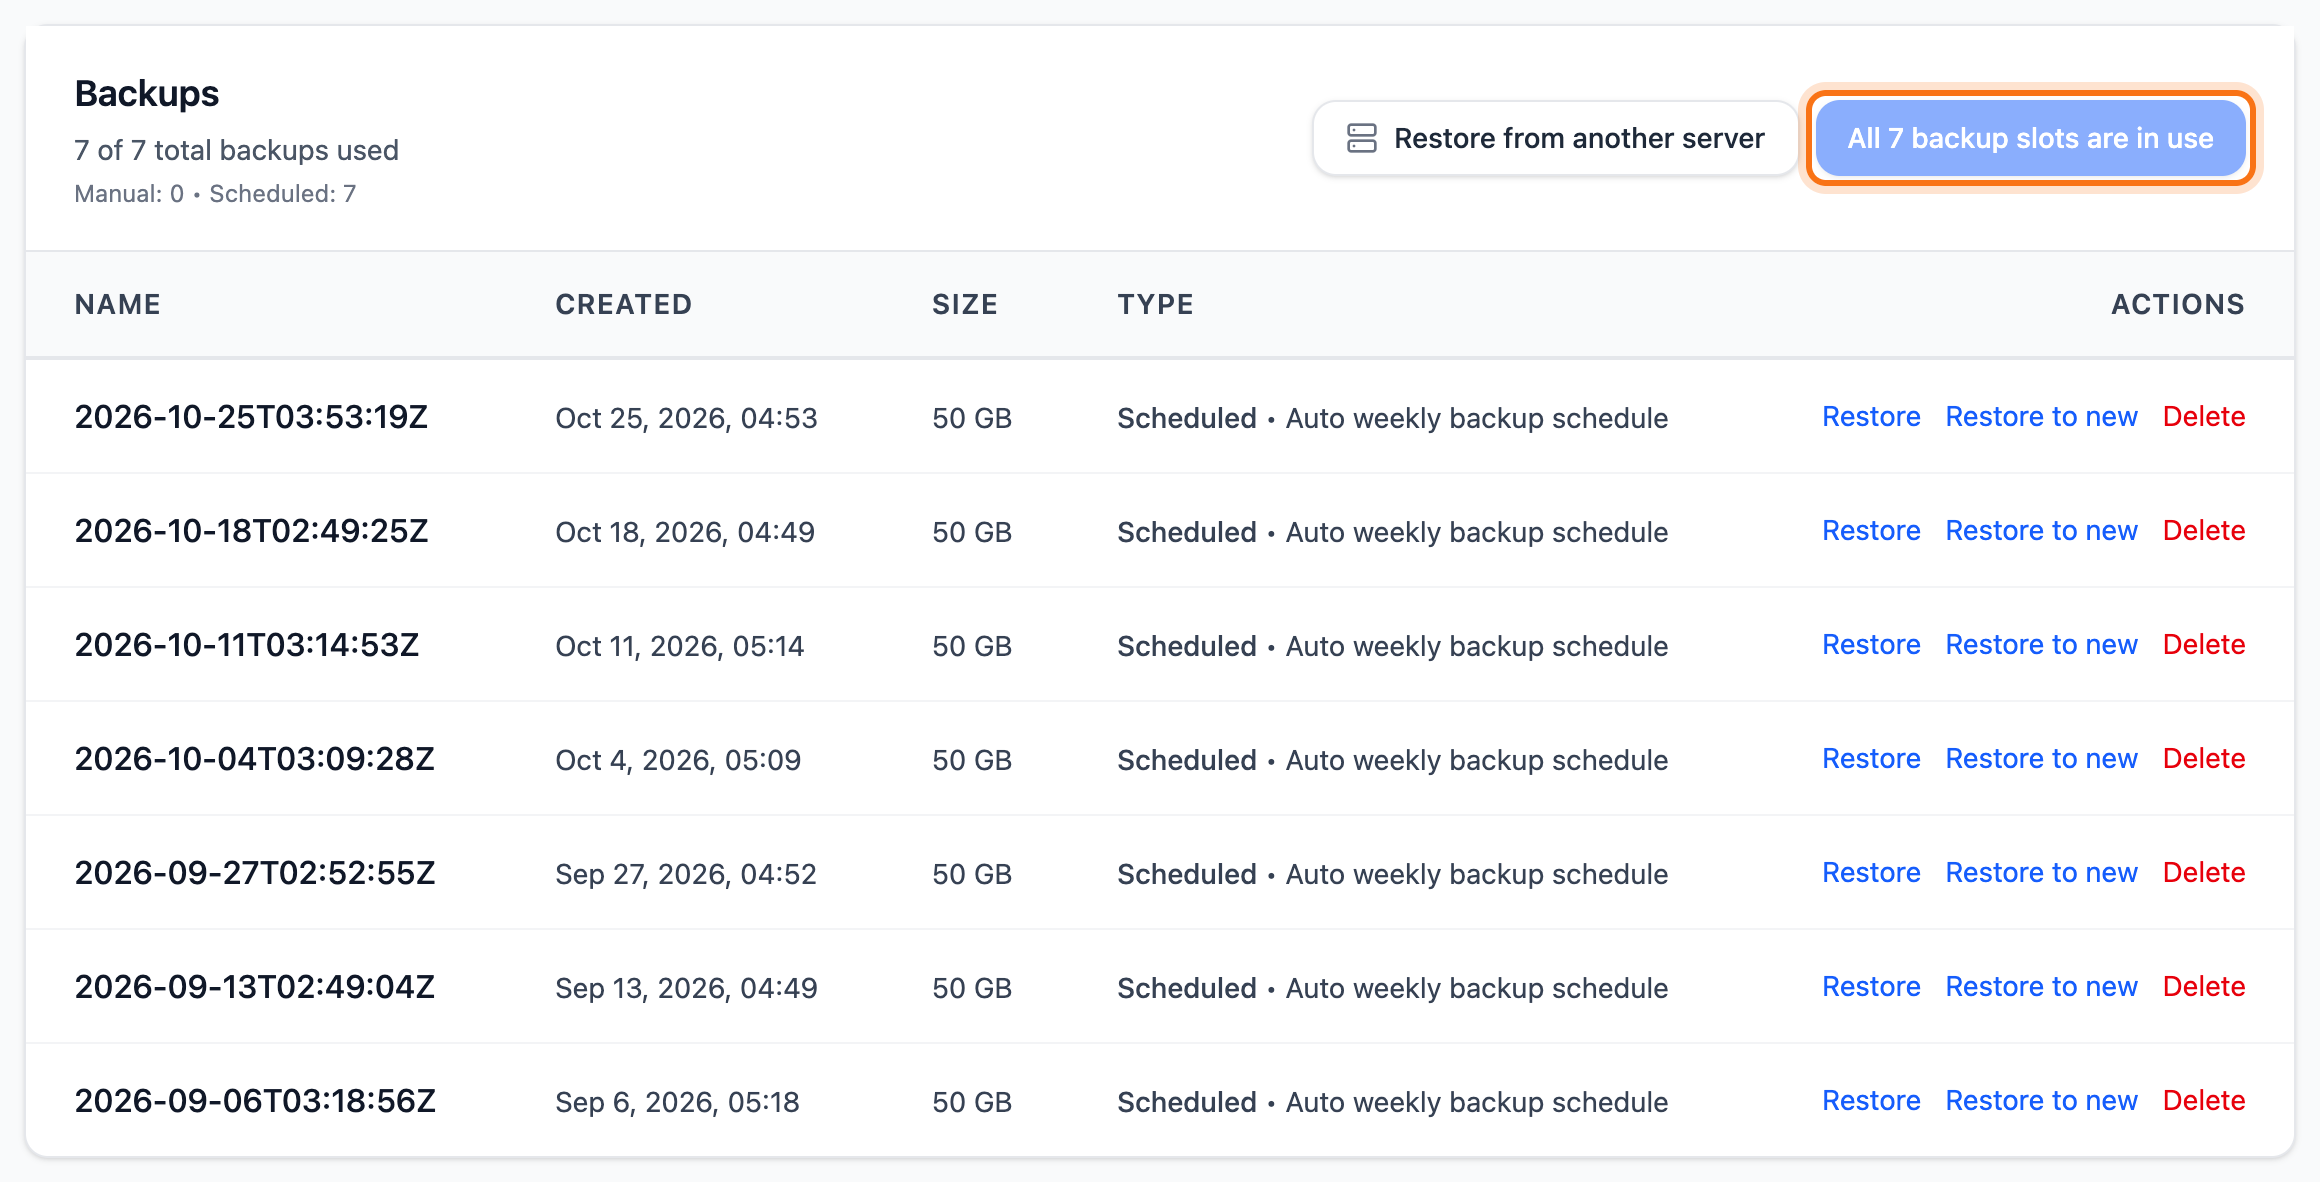Delete backup 2026-09-06T03:18:56Z

pyautogui.click(x=2204, y=1101)
